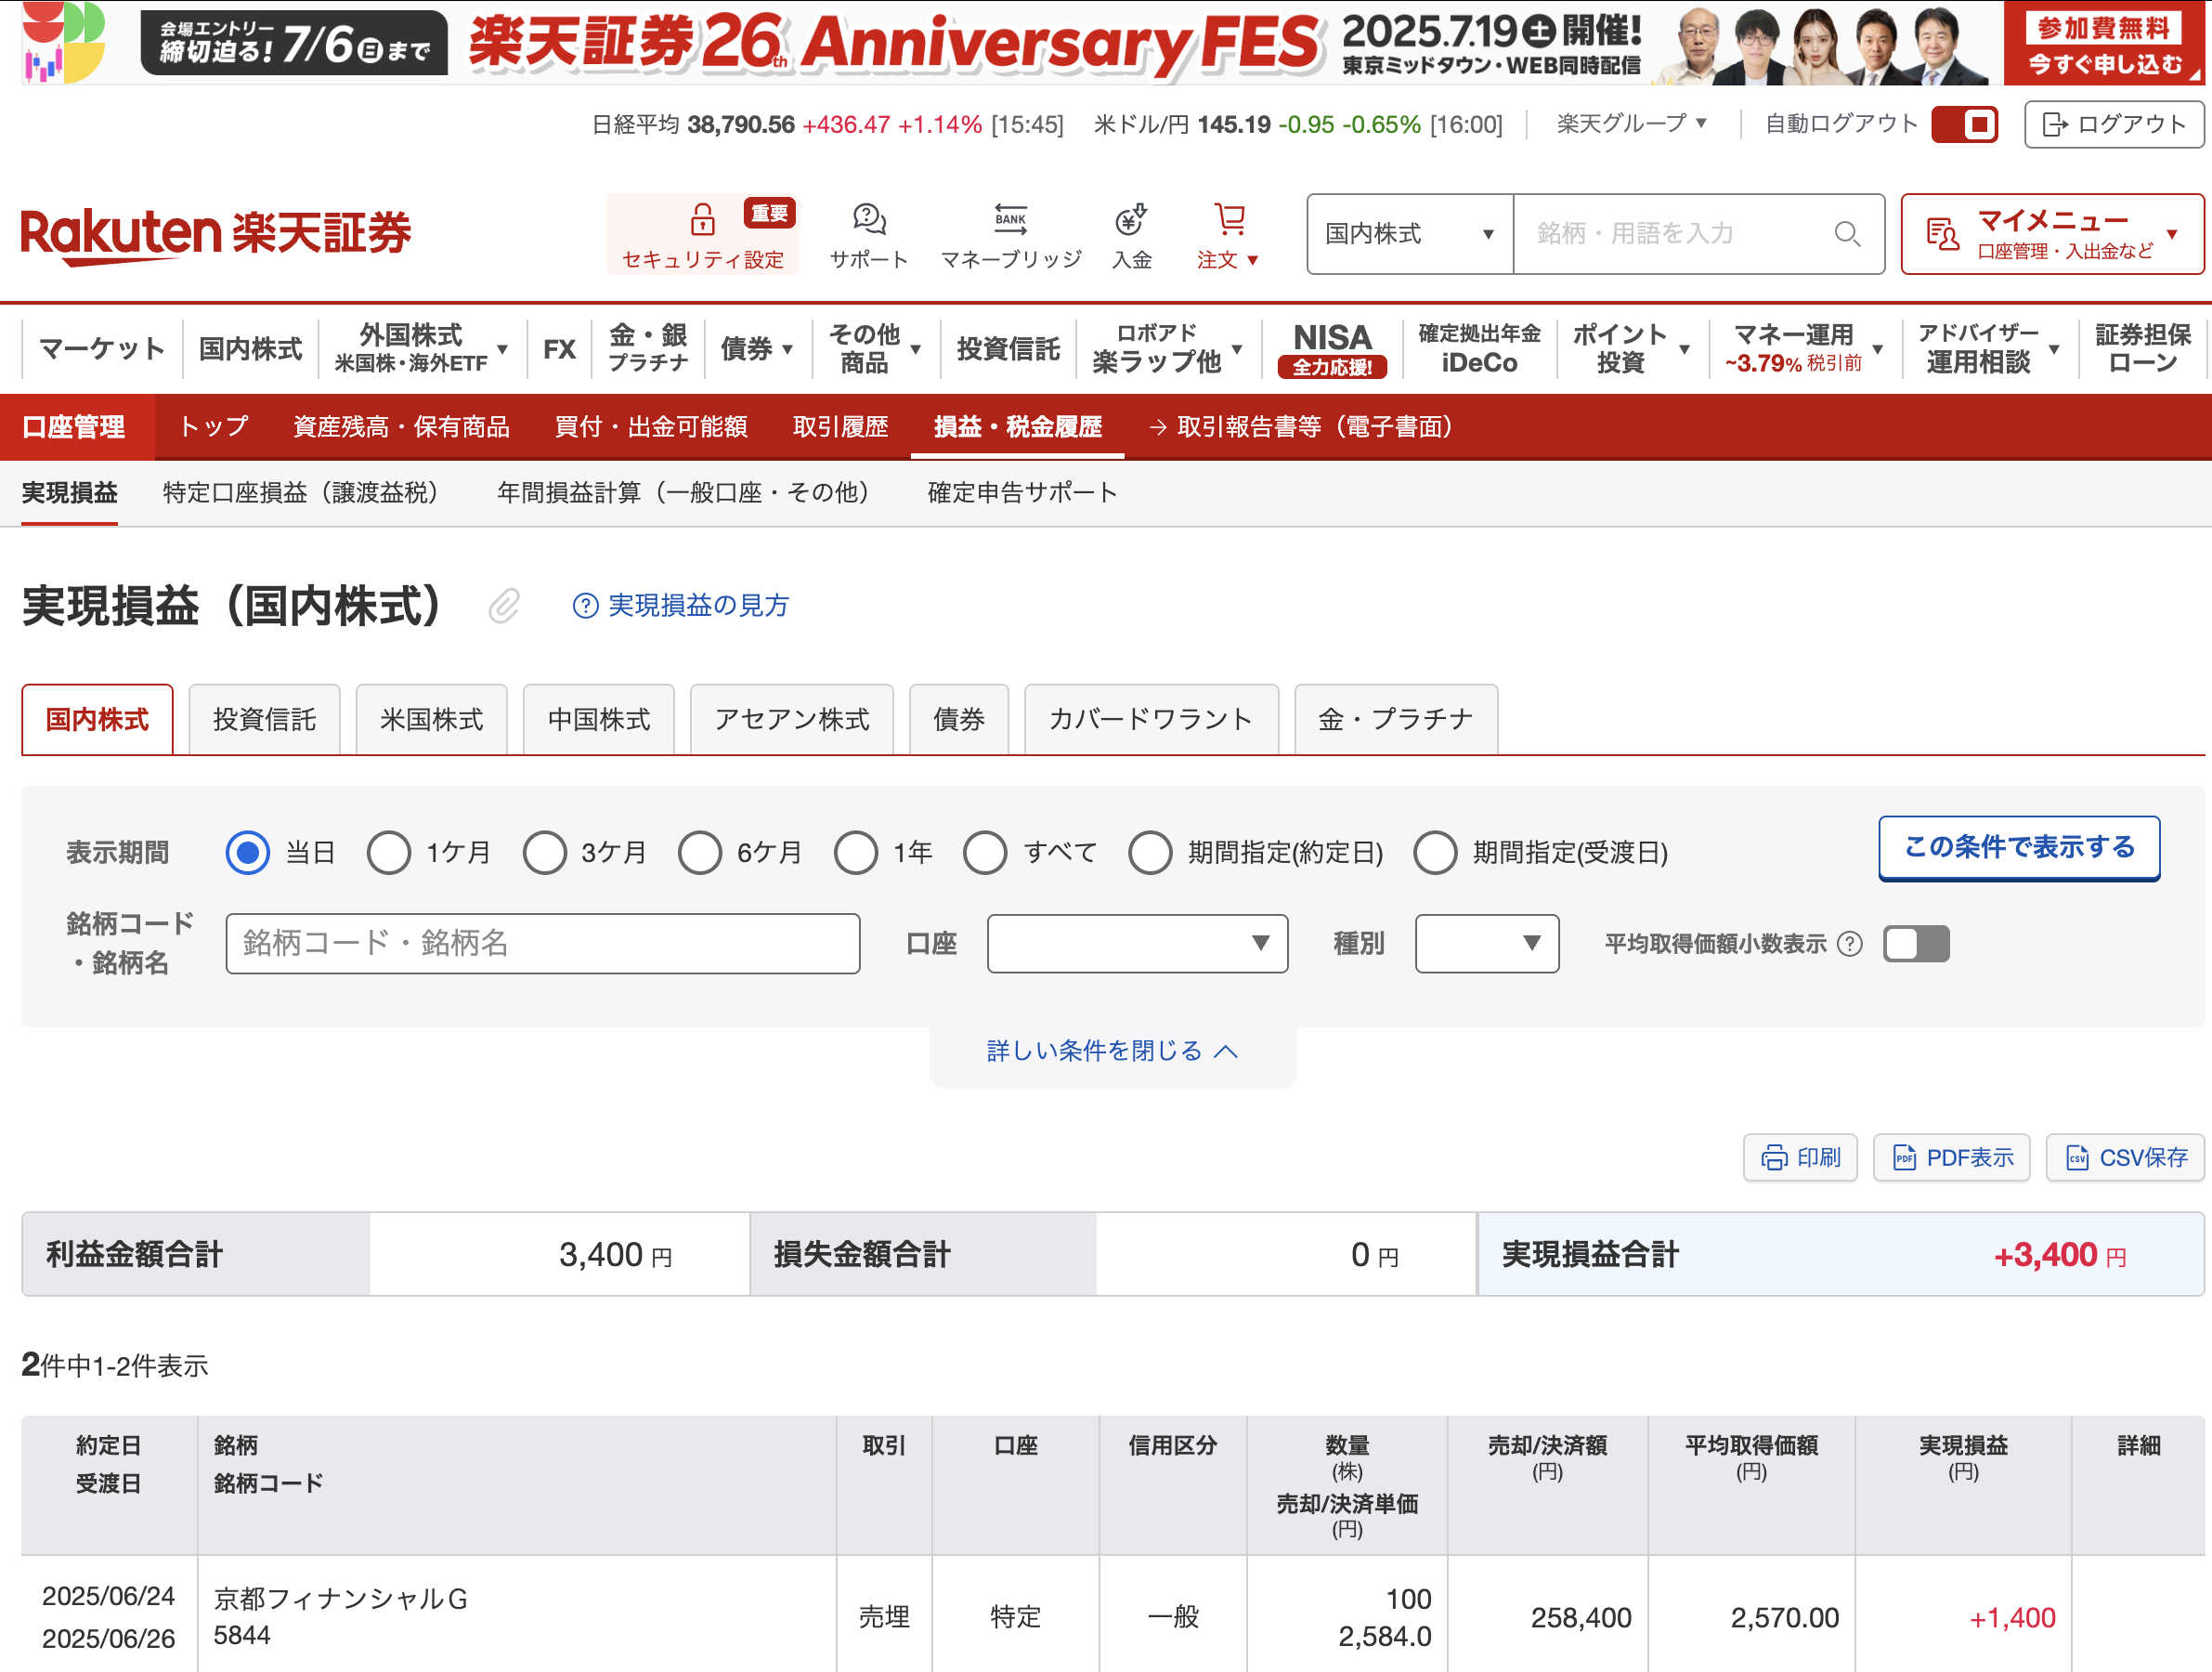
Task: Expand the 外国株式 navigation menu
Action: coord(421,349)
